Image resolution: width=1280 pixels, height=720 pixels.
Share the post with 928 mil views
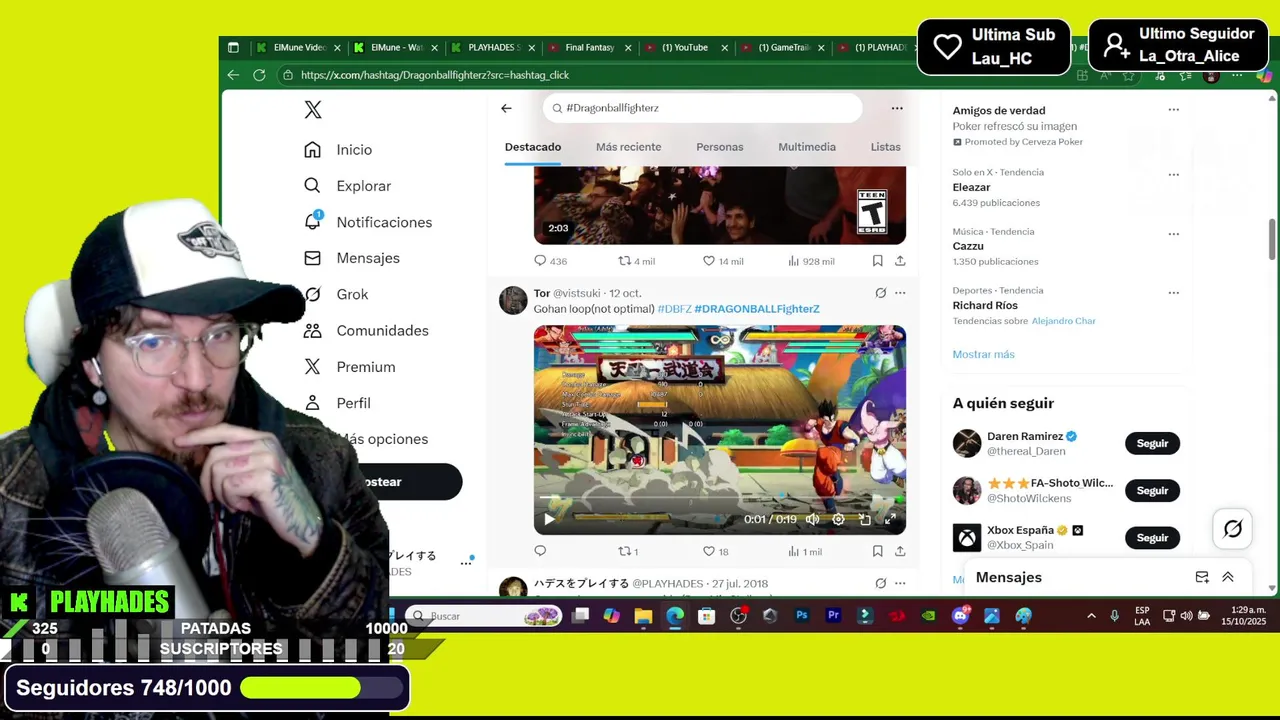[900, 261]
